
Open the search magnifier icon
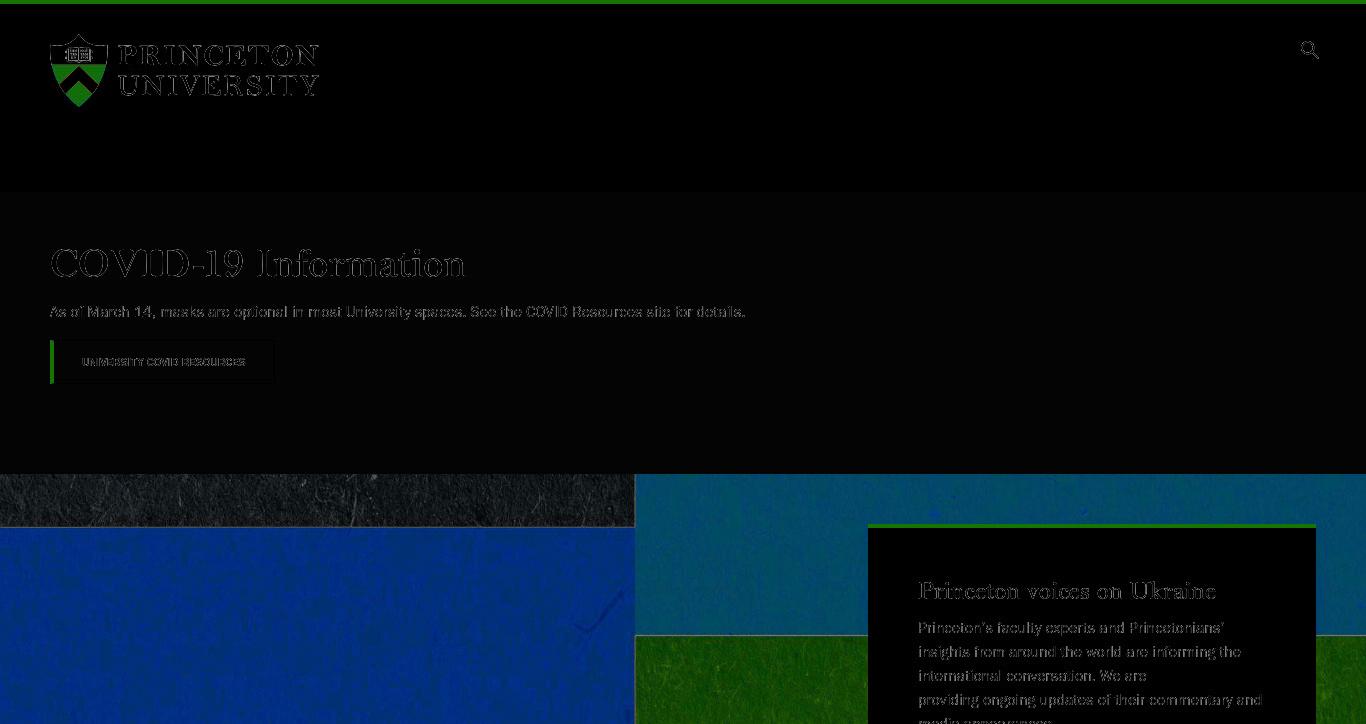(1309, 50)
